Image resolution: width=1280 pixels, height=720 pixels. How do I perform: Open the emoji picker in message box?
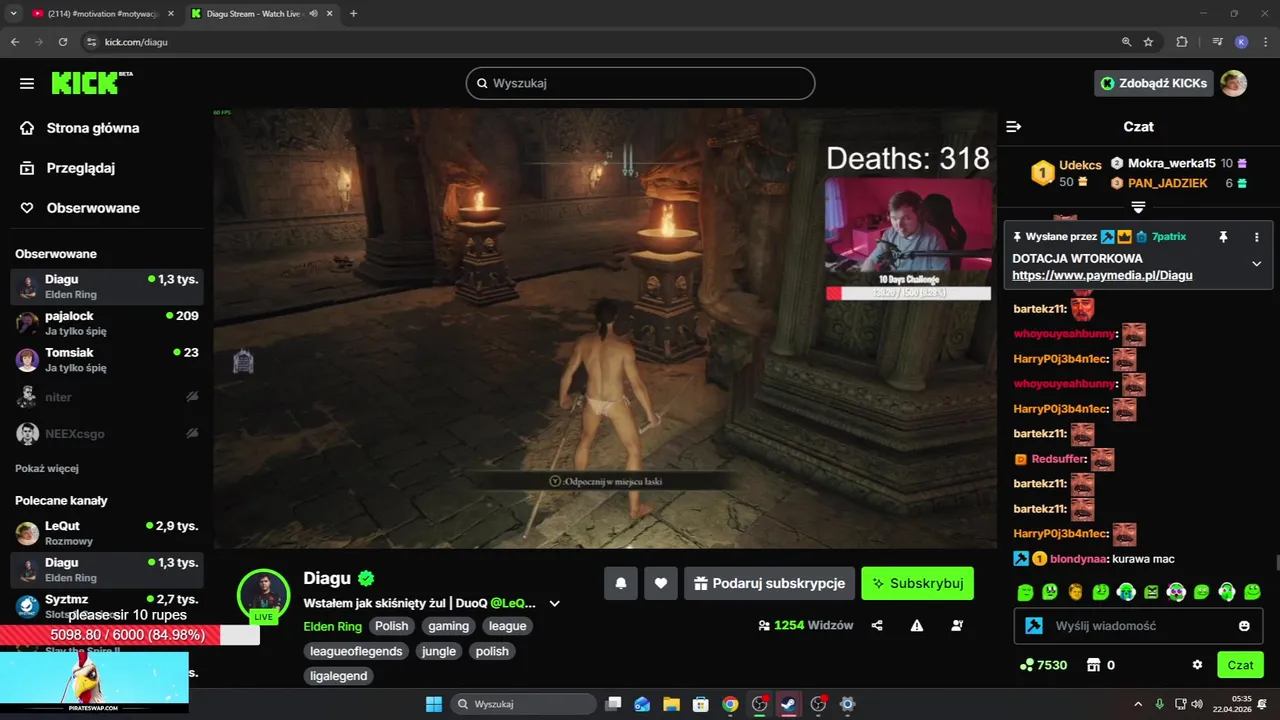1244,626
